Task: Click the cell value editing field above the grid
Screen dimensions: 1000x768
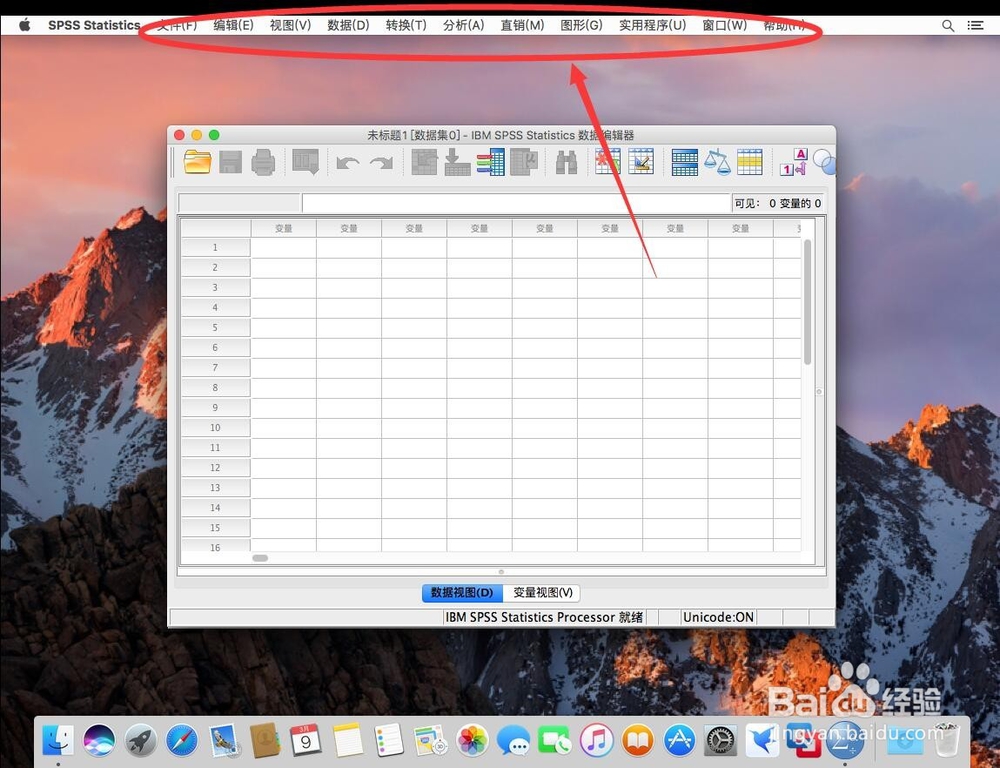Action: click(516, 203)
